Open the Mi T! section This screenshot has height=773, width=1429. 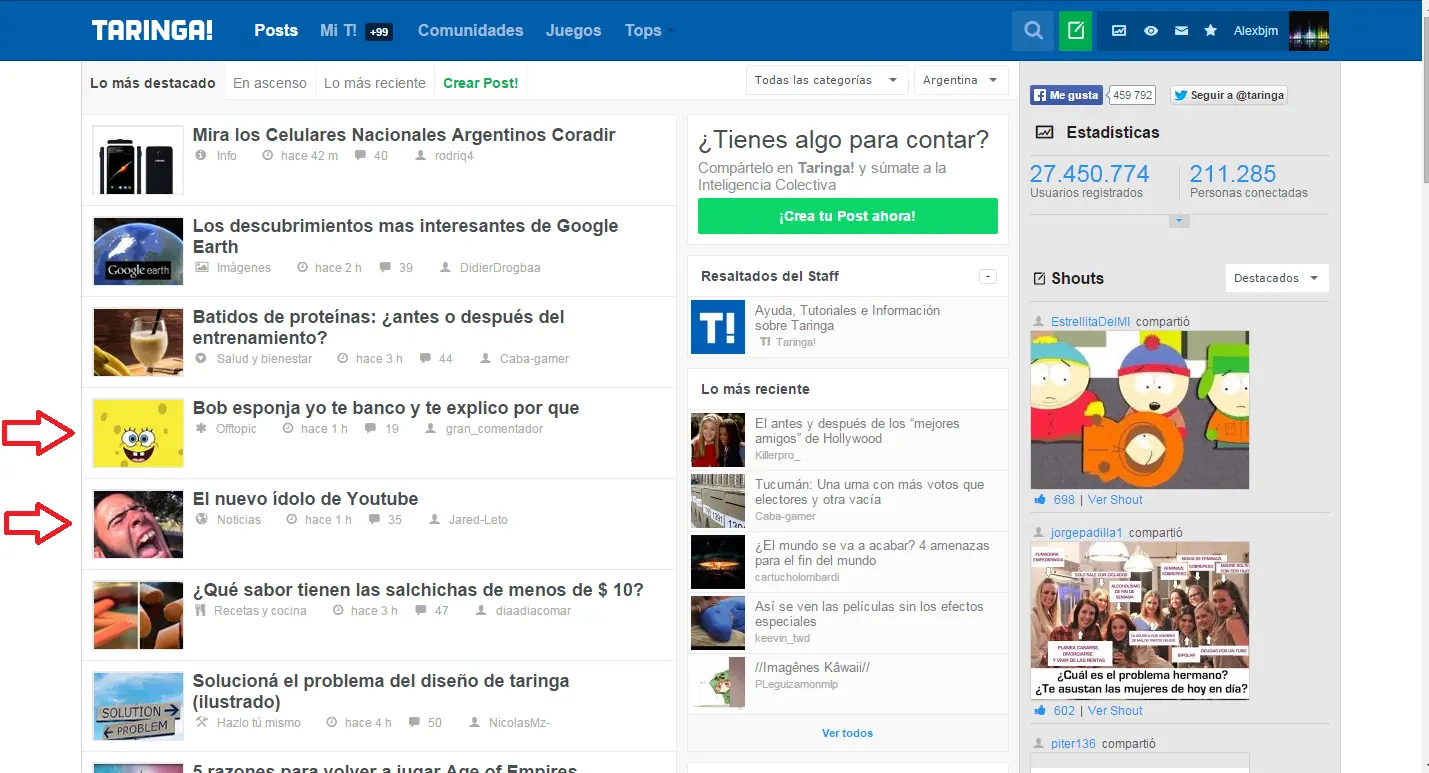coord(338,30)
